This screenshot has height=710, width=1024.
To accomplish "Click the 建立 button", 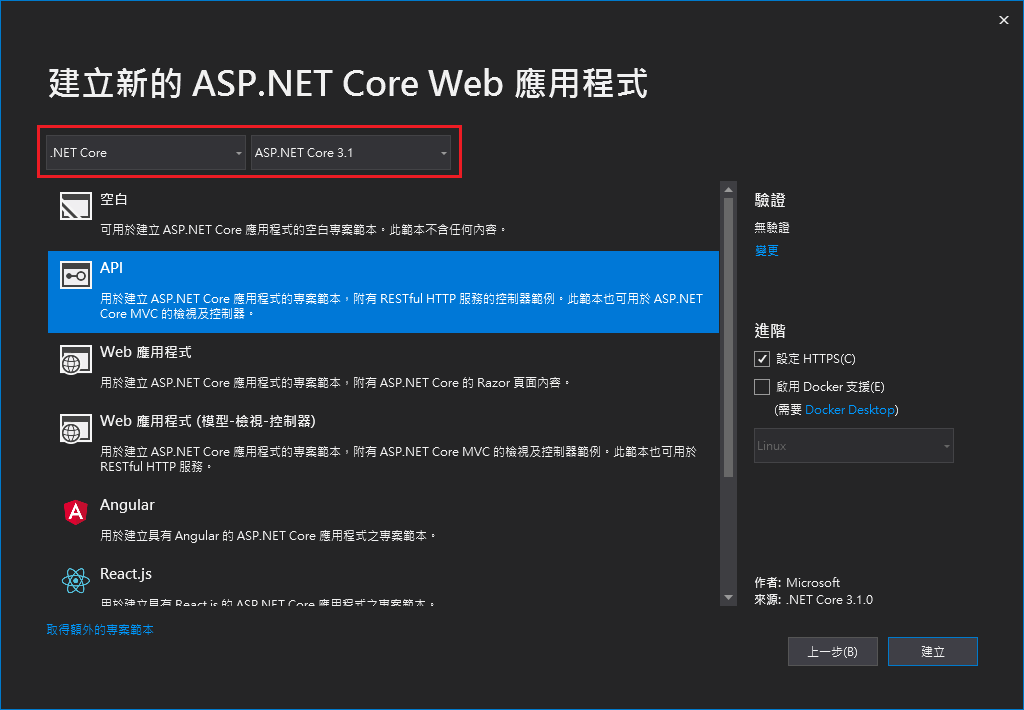I will [933, 651].
